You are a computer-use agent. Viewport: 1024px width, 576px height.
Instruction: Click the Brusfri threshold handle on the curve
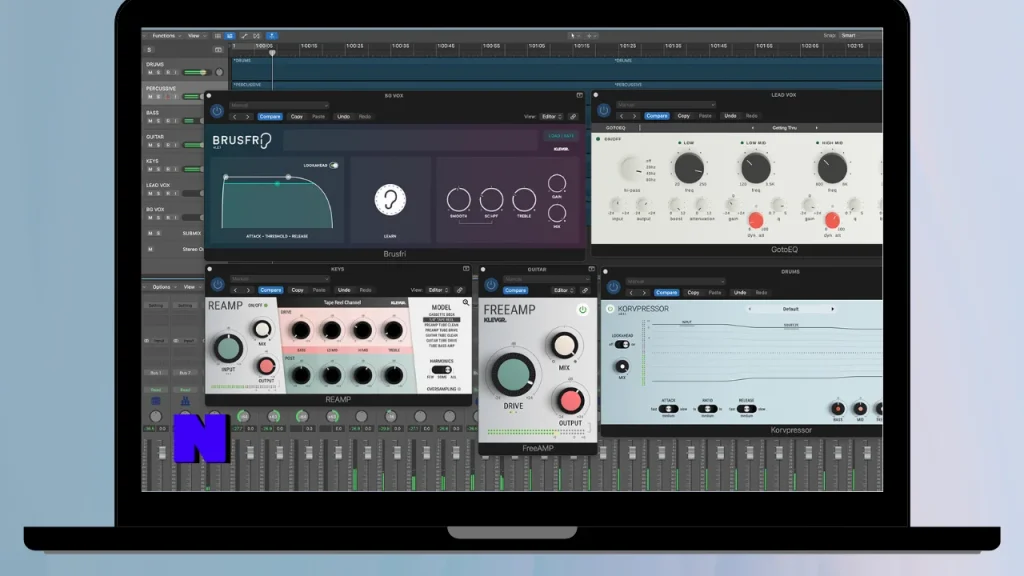(277, 184)
